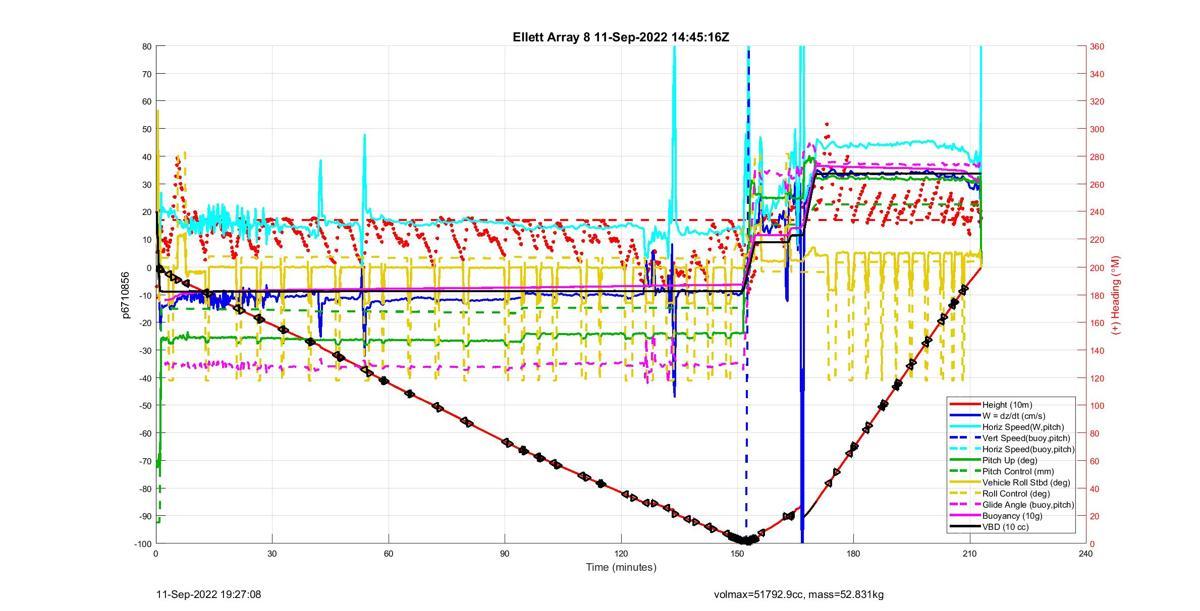
Task: Select the right-axis tick label "320"
Action: tap(1097, 102)
